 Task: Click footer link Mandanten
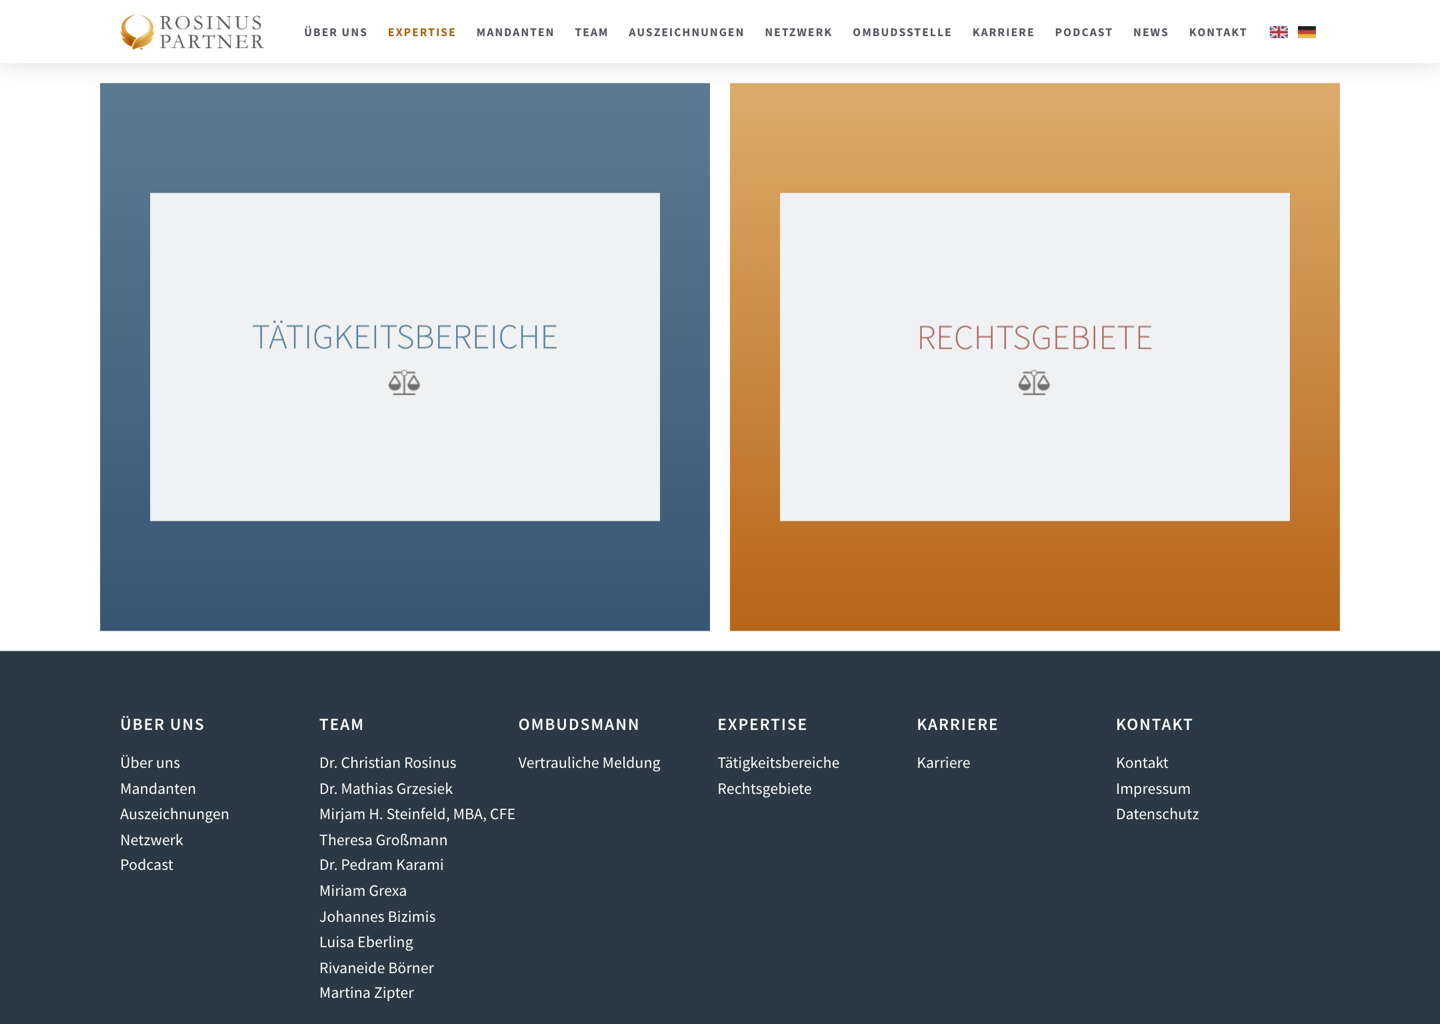(x=158, y=788)
